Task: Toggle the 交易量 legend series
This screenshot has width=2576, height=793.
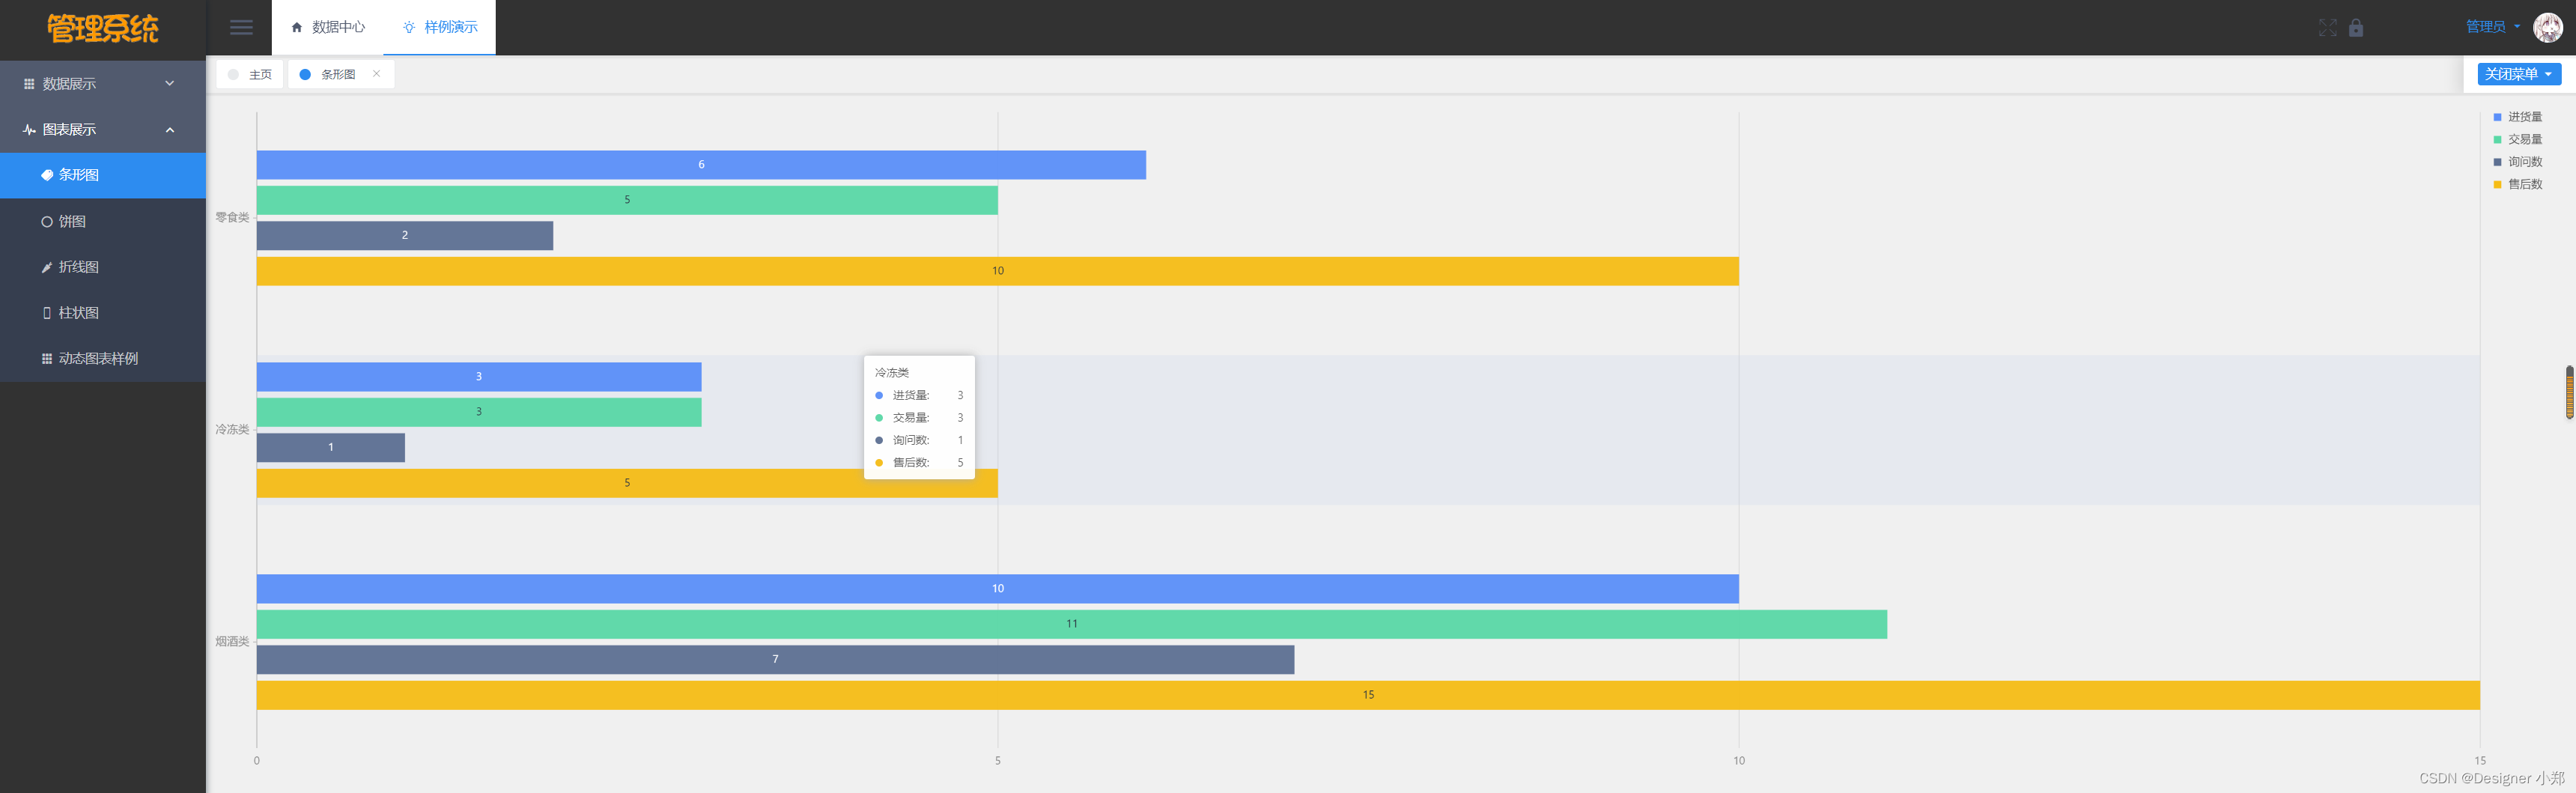Action: [2524, 140]
